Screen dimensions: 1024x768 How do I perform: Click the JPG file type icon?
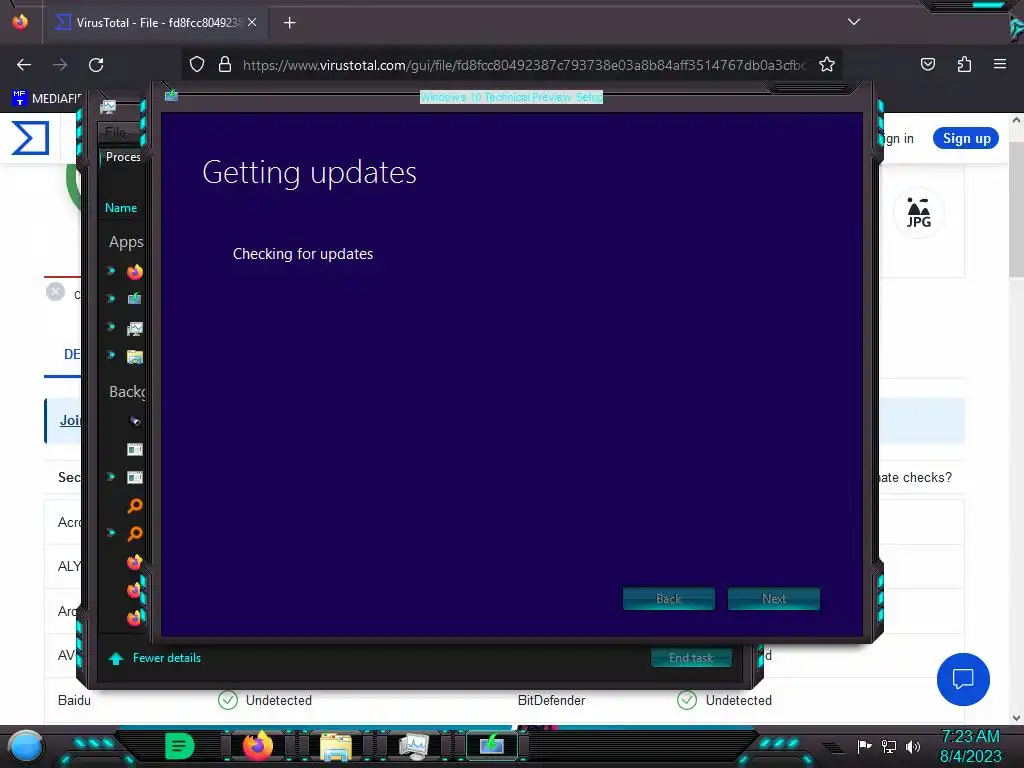point(918,213)
